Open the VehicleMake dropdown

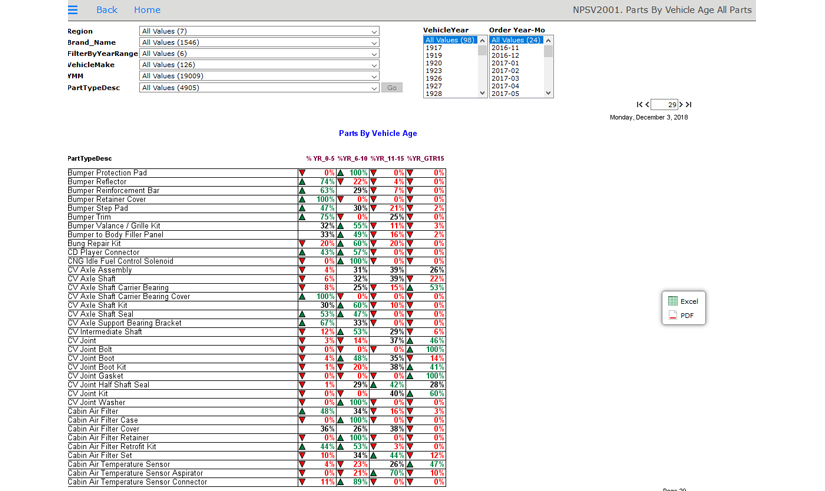tap(259, 65)
